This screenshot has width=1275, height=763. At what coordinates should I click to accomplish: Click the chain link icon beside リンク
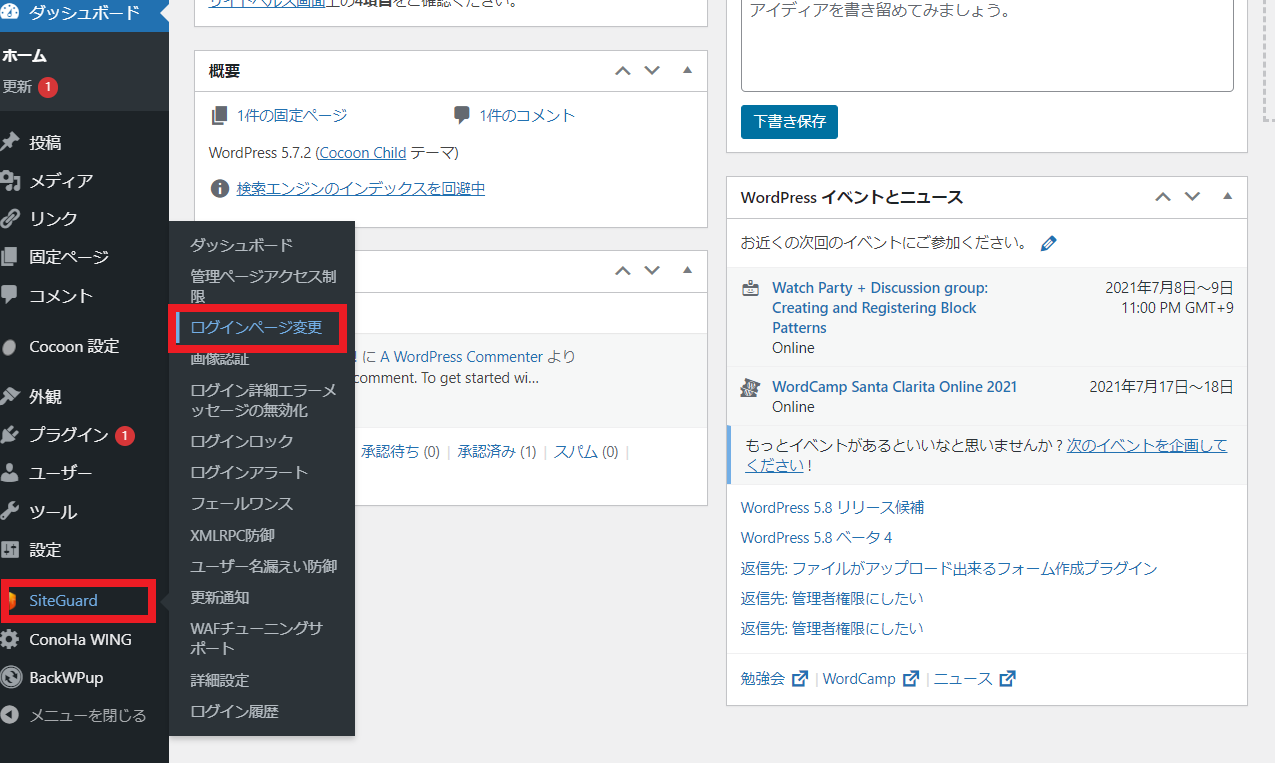tap(10, 218)
